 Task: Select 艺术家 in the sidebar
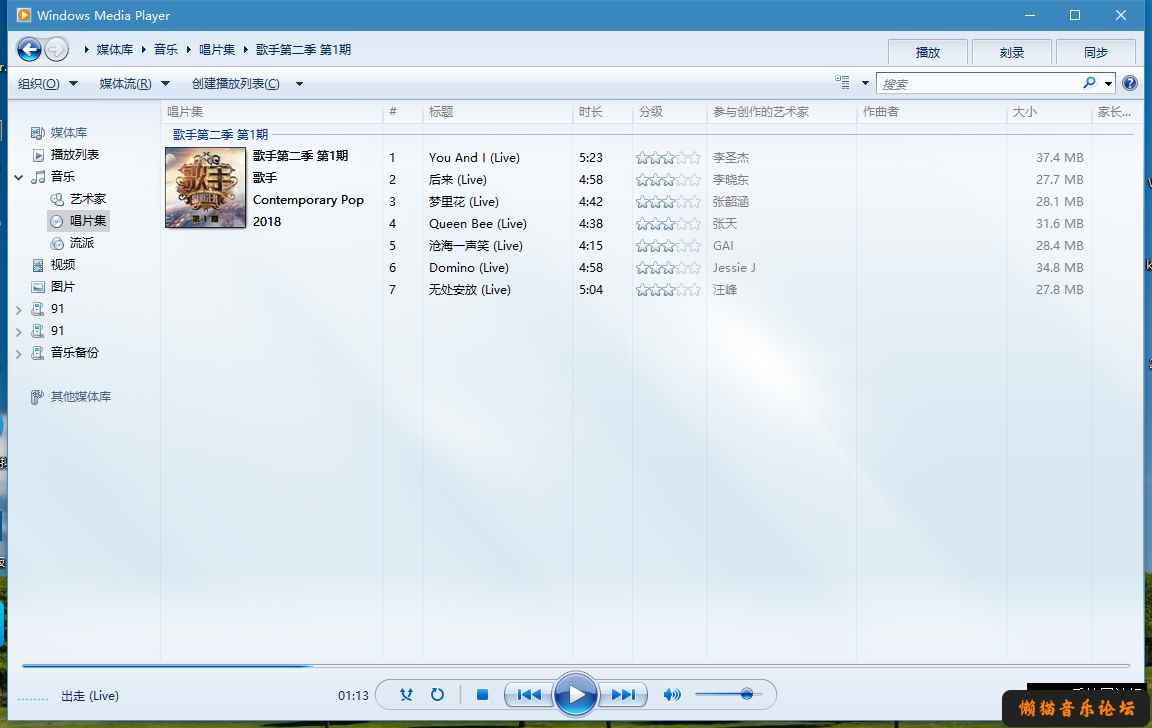click(x=87, y=199)
